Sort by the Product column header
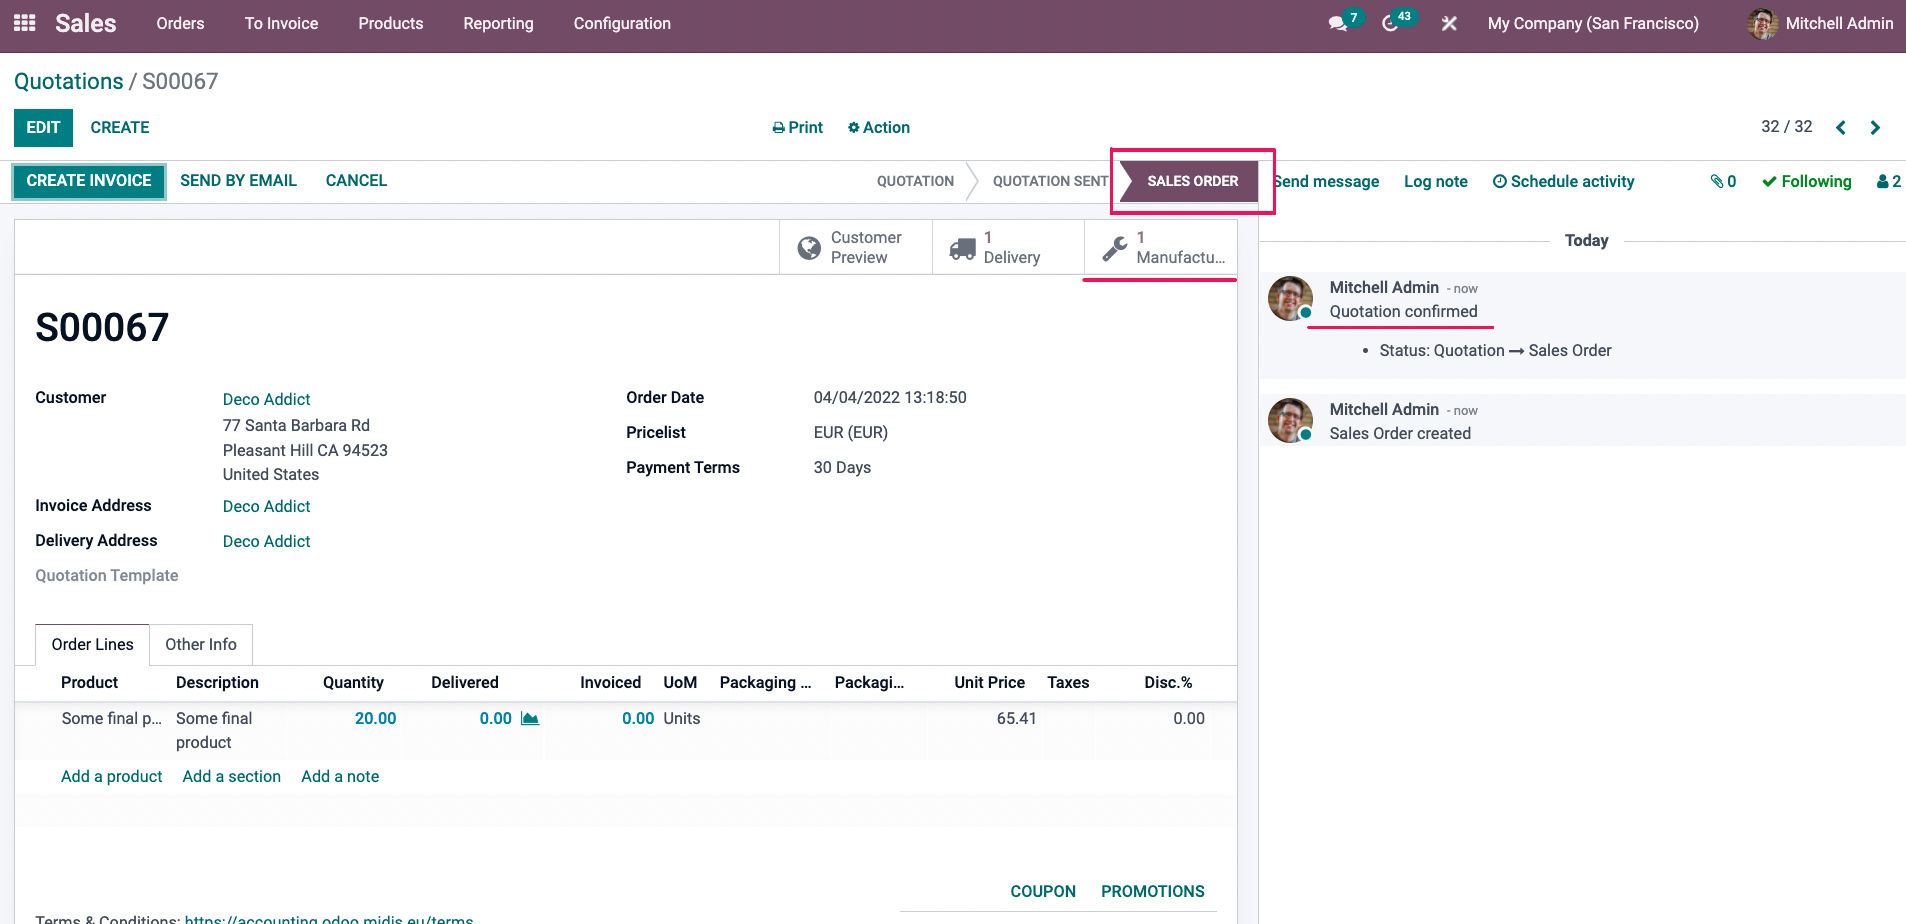Viewport: 1906px width, 924px height. pos(89,683)
